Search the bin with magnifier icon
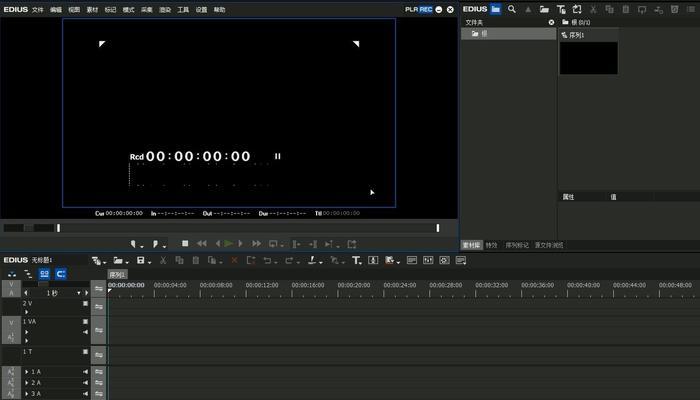The height and width of the screenshot is (400, 700). [512, 9]
